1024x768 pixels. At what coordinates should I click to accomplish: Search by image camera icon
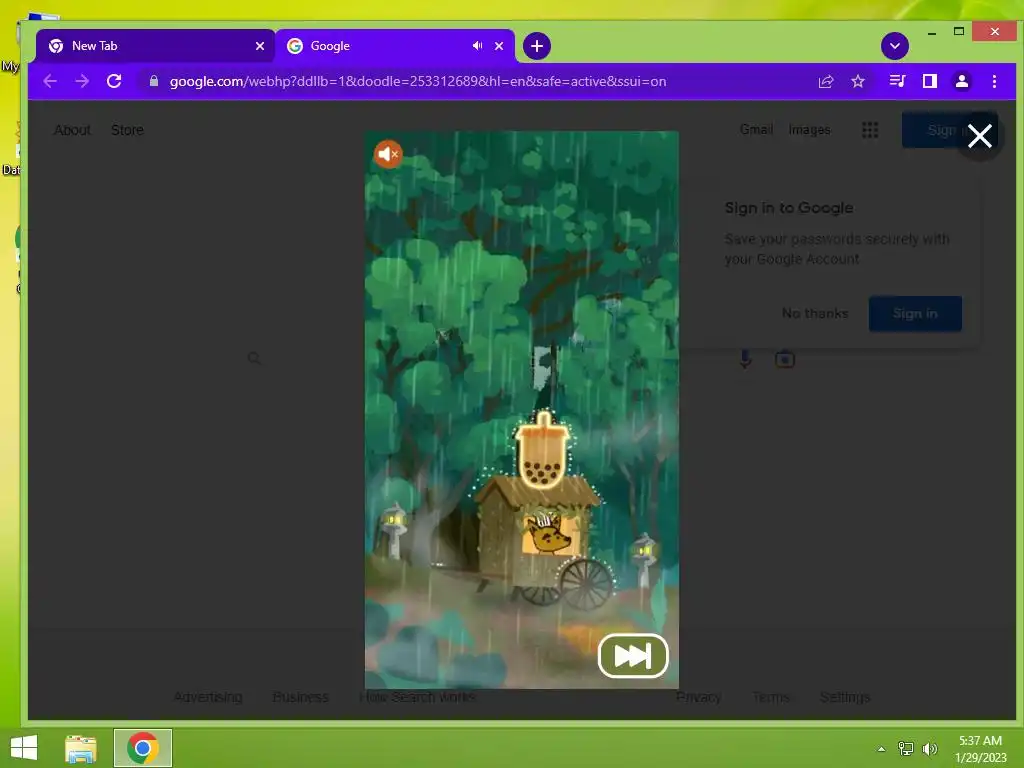coord(785,359)
